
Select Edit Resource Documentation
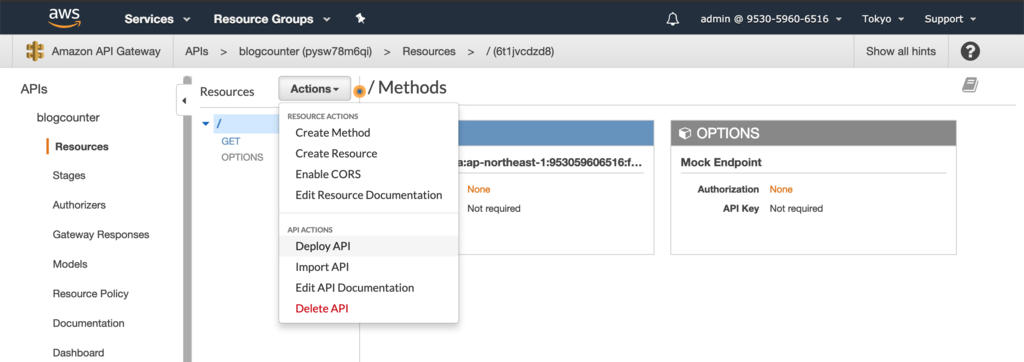coord(368,195)
